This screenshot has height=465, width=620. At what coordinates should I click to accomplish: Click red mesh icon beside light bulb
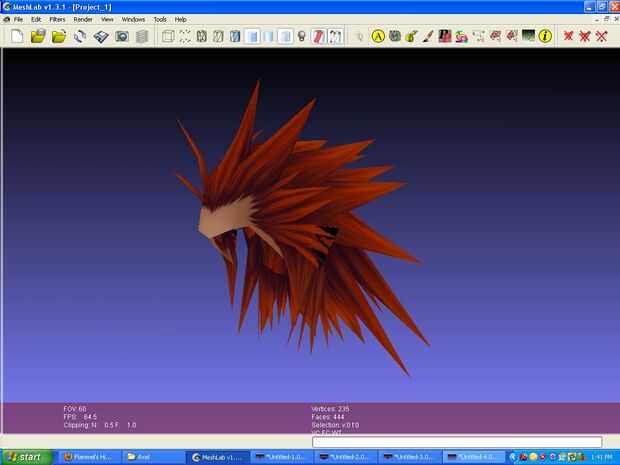[x=319, y=37]
